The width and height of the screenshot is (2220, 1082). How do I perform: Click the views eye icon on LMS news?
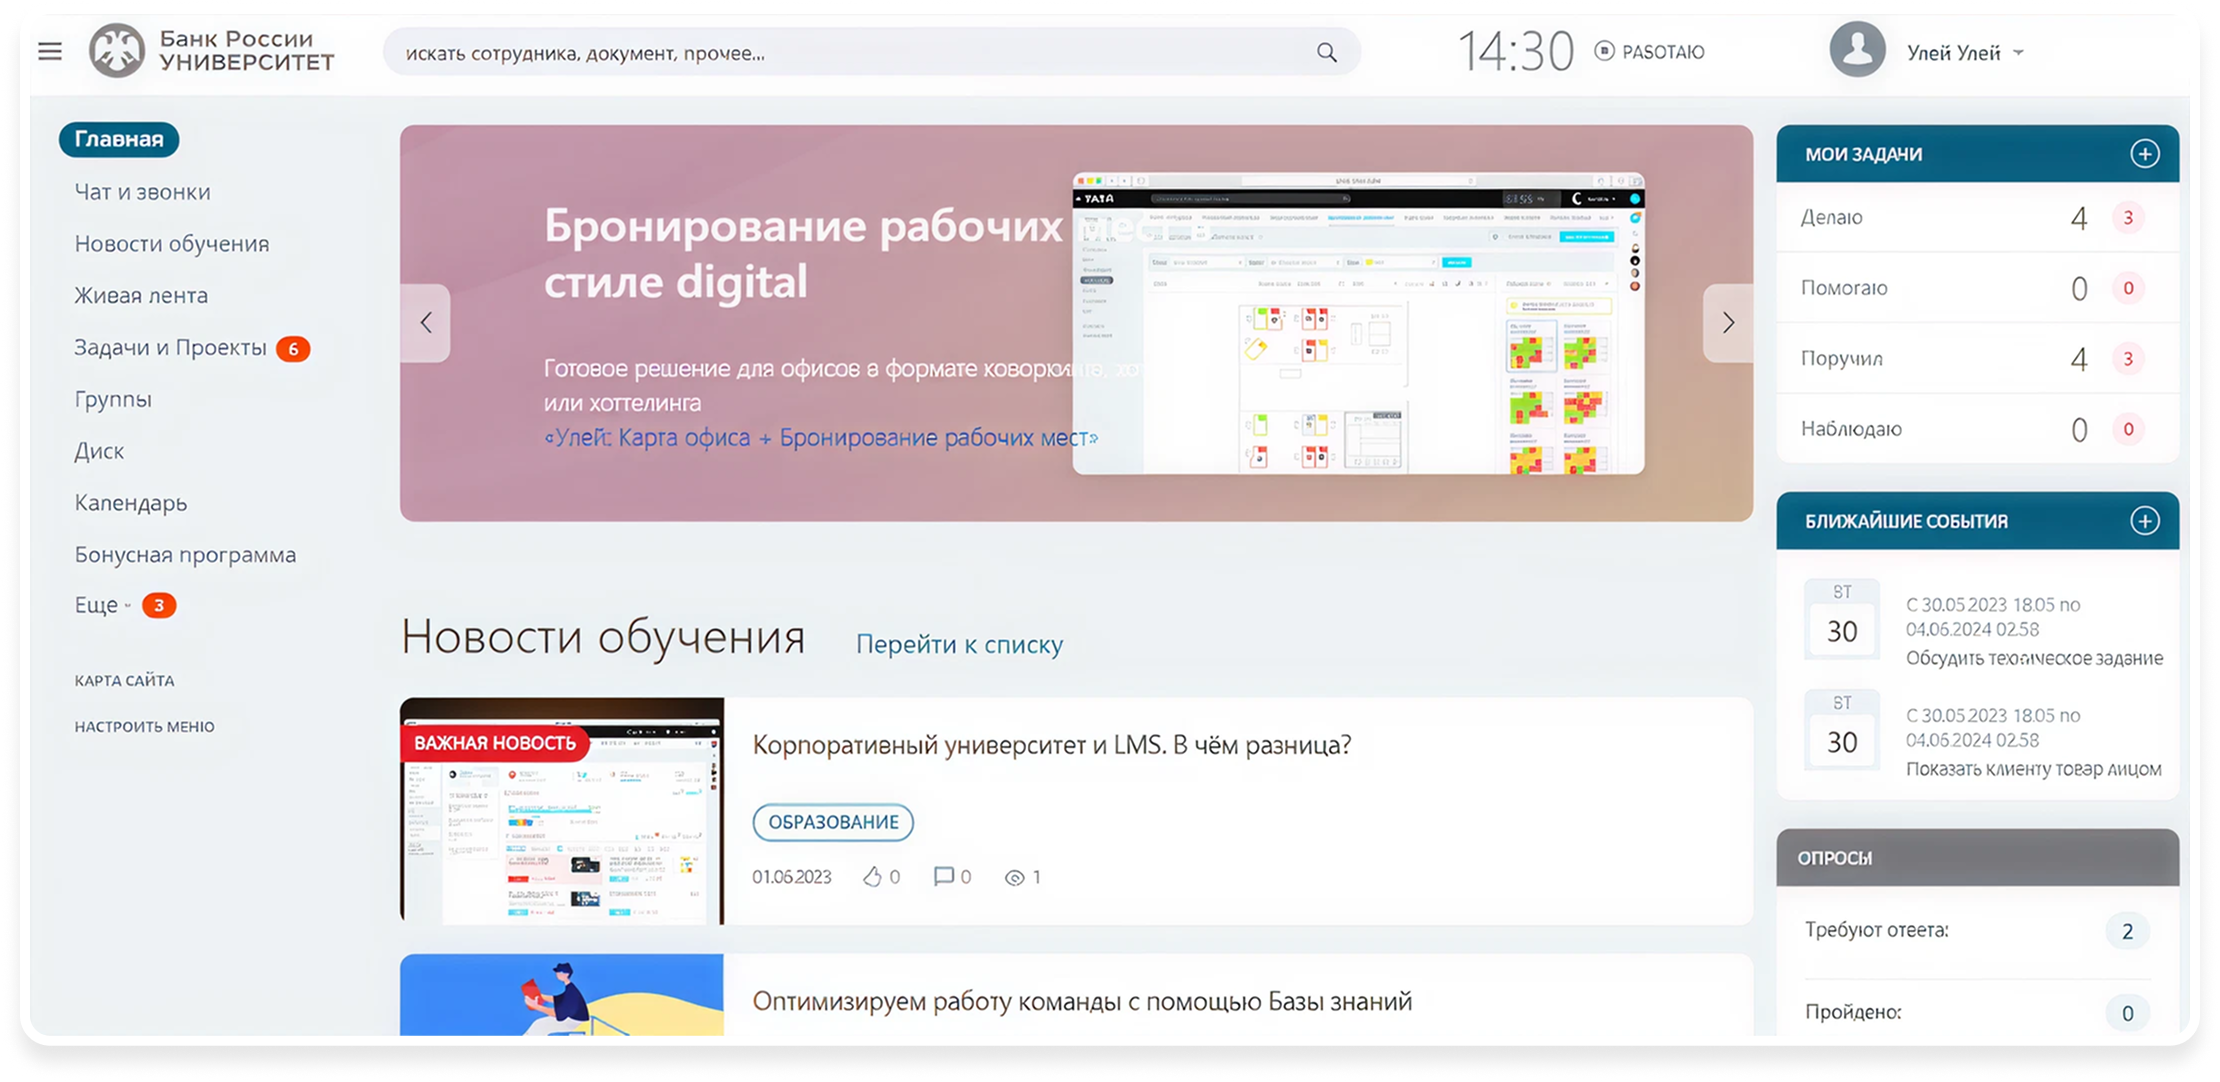(1014, 878)
